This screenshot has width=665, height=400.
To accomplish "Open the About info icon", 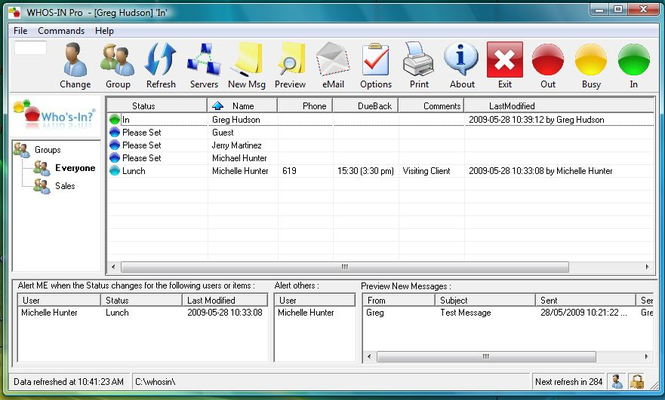I will pos(462,63).
